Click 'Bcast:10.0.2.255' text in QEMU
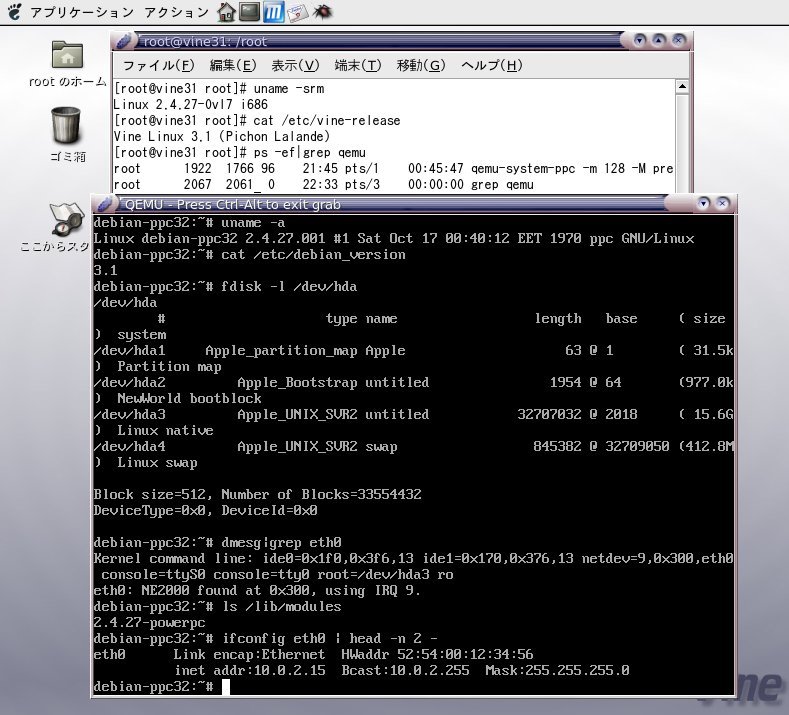This screenshot has width=789, height=715. pos(405,671)
